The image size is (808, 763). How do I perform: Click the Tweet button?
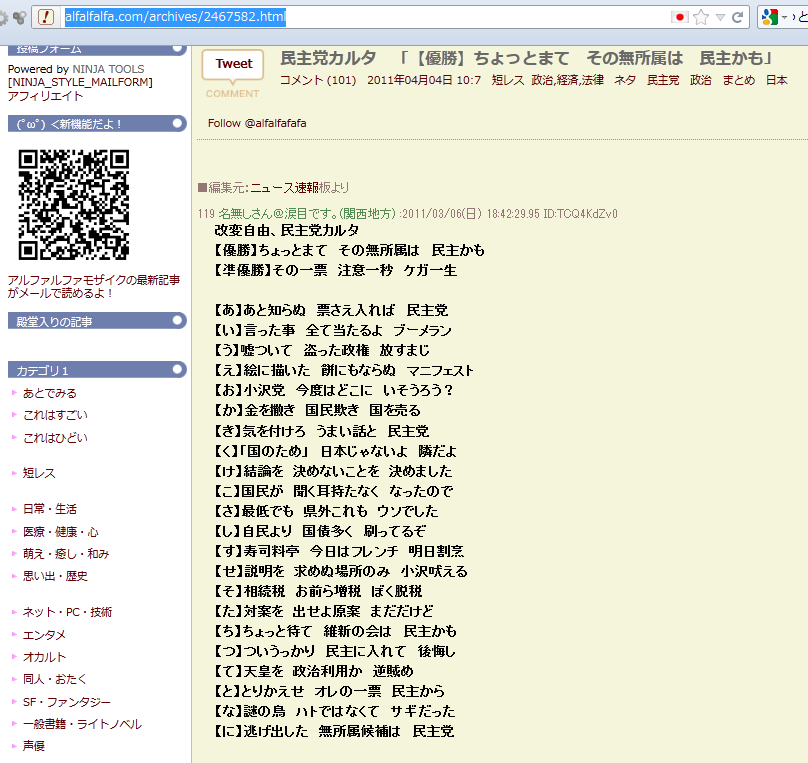(233, 64)
